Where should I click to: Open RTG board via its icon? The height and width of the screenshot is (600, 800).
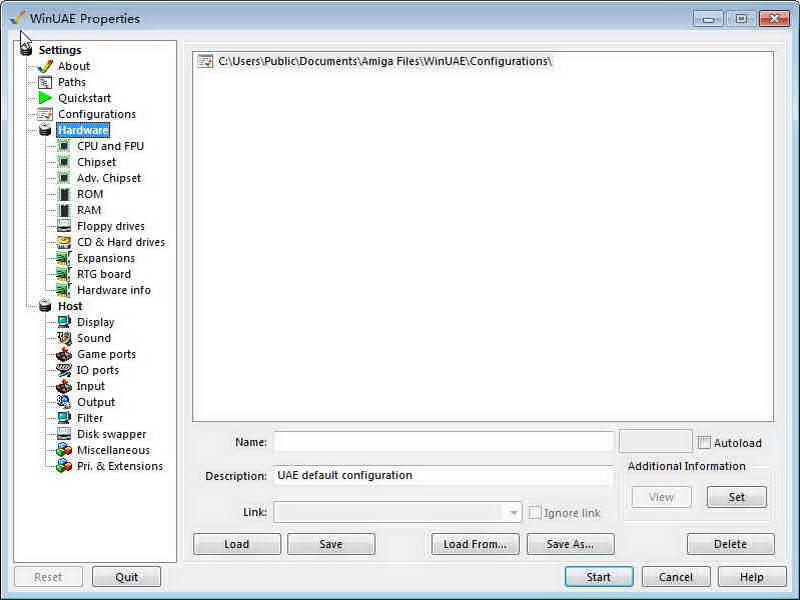click(x=64, y=274)
